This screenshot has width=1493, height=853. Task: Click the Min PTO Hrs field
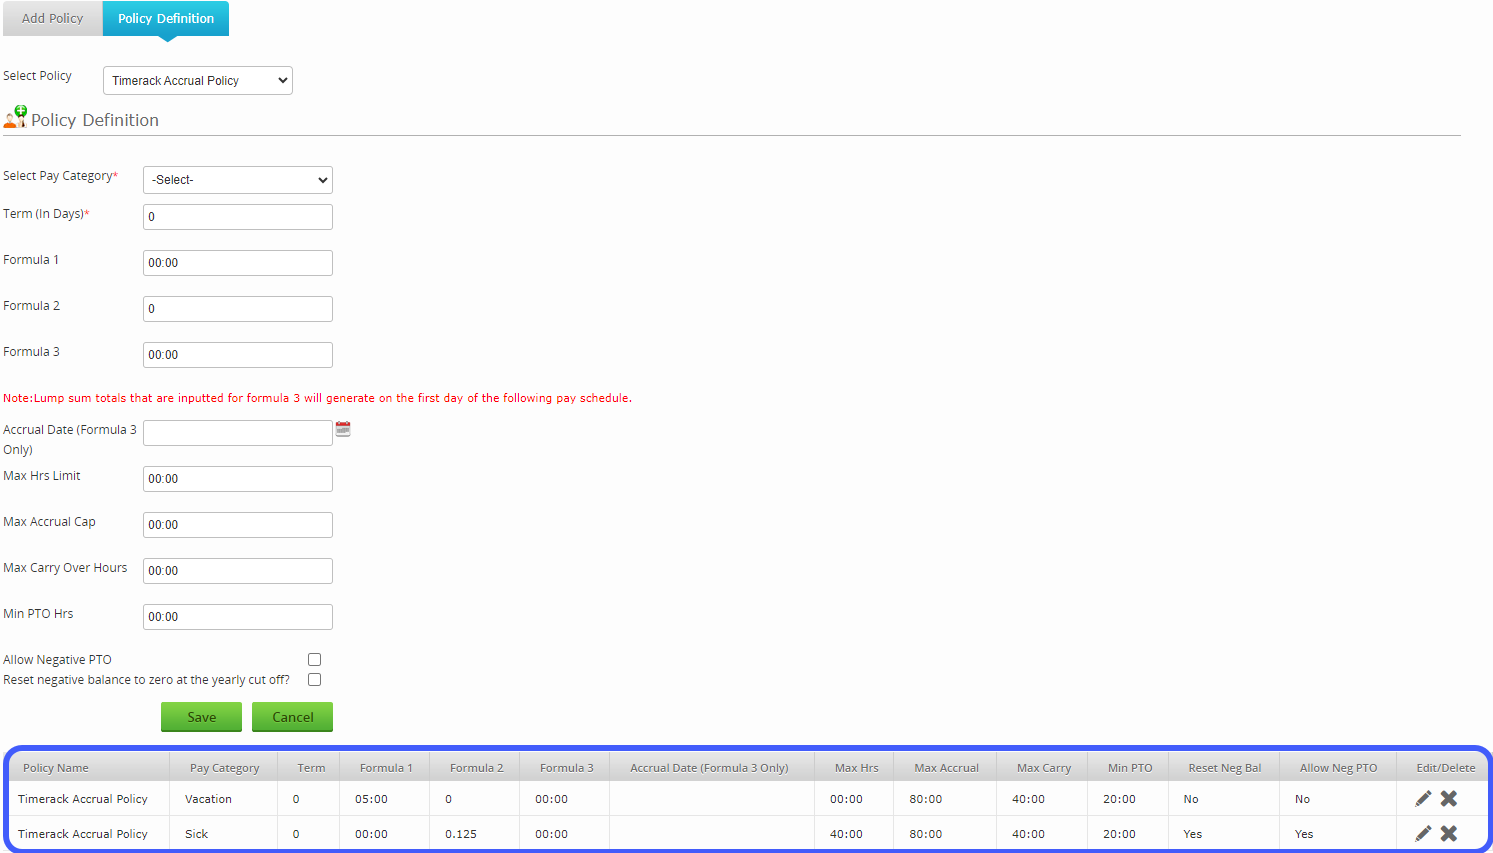(x=238, y=617)
